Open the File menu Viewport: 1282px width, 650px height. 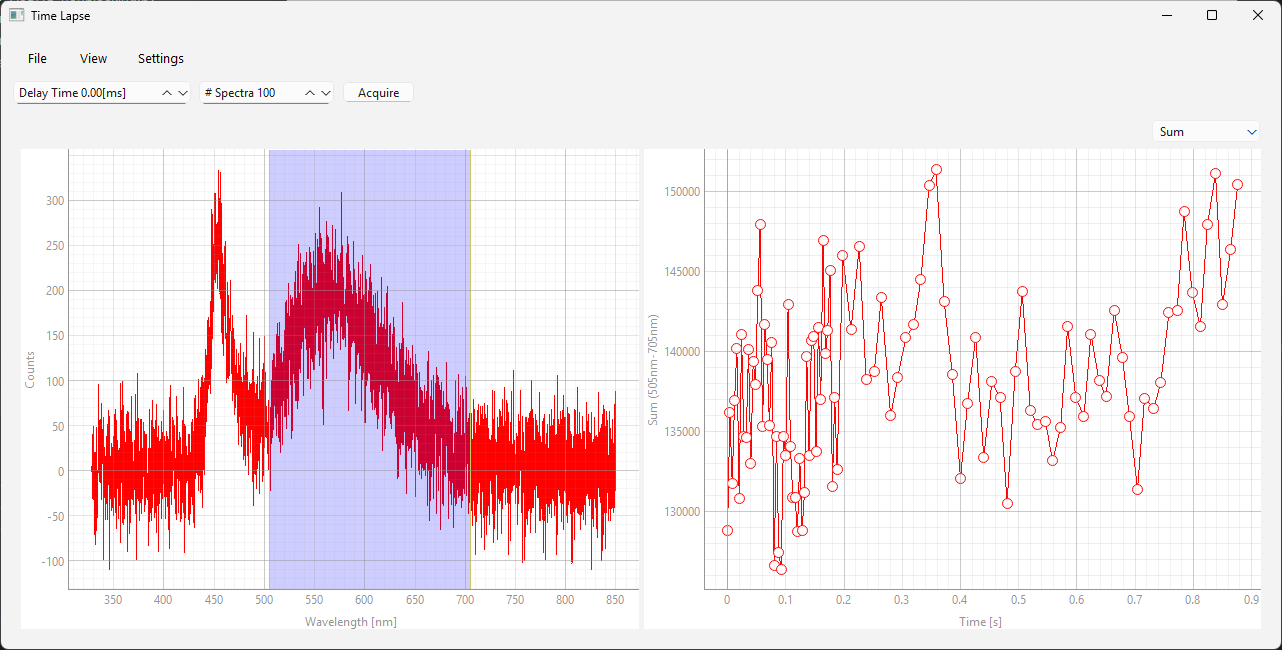[x=37, y=59]
